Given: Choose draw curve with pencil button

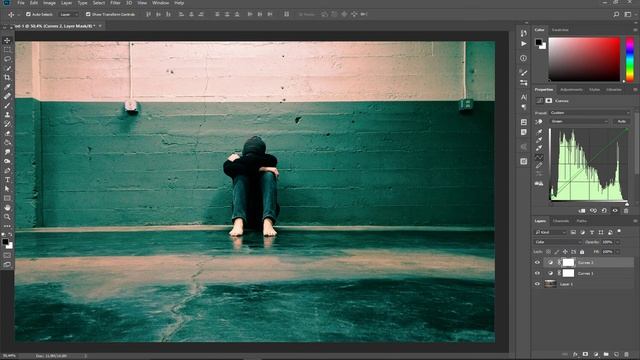Looking at the screenshot, I should pyautogui.click(x=539, y=166).
